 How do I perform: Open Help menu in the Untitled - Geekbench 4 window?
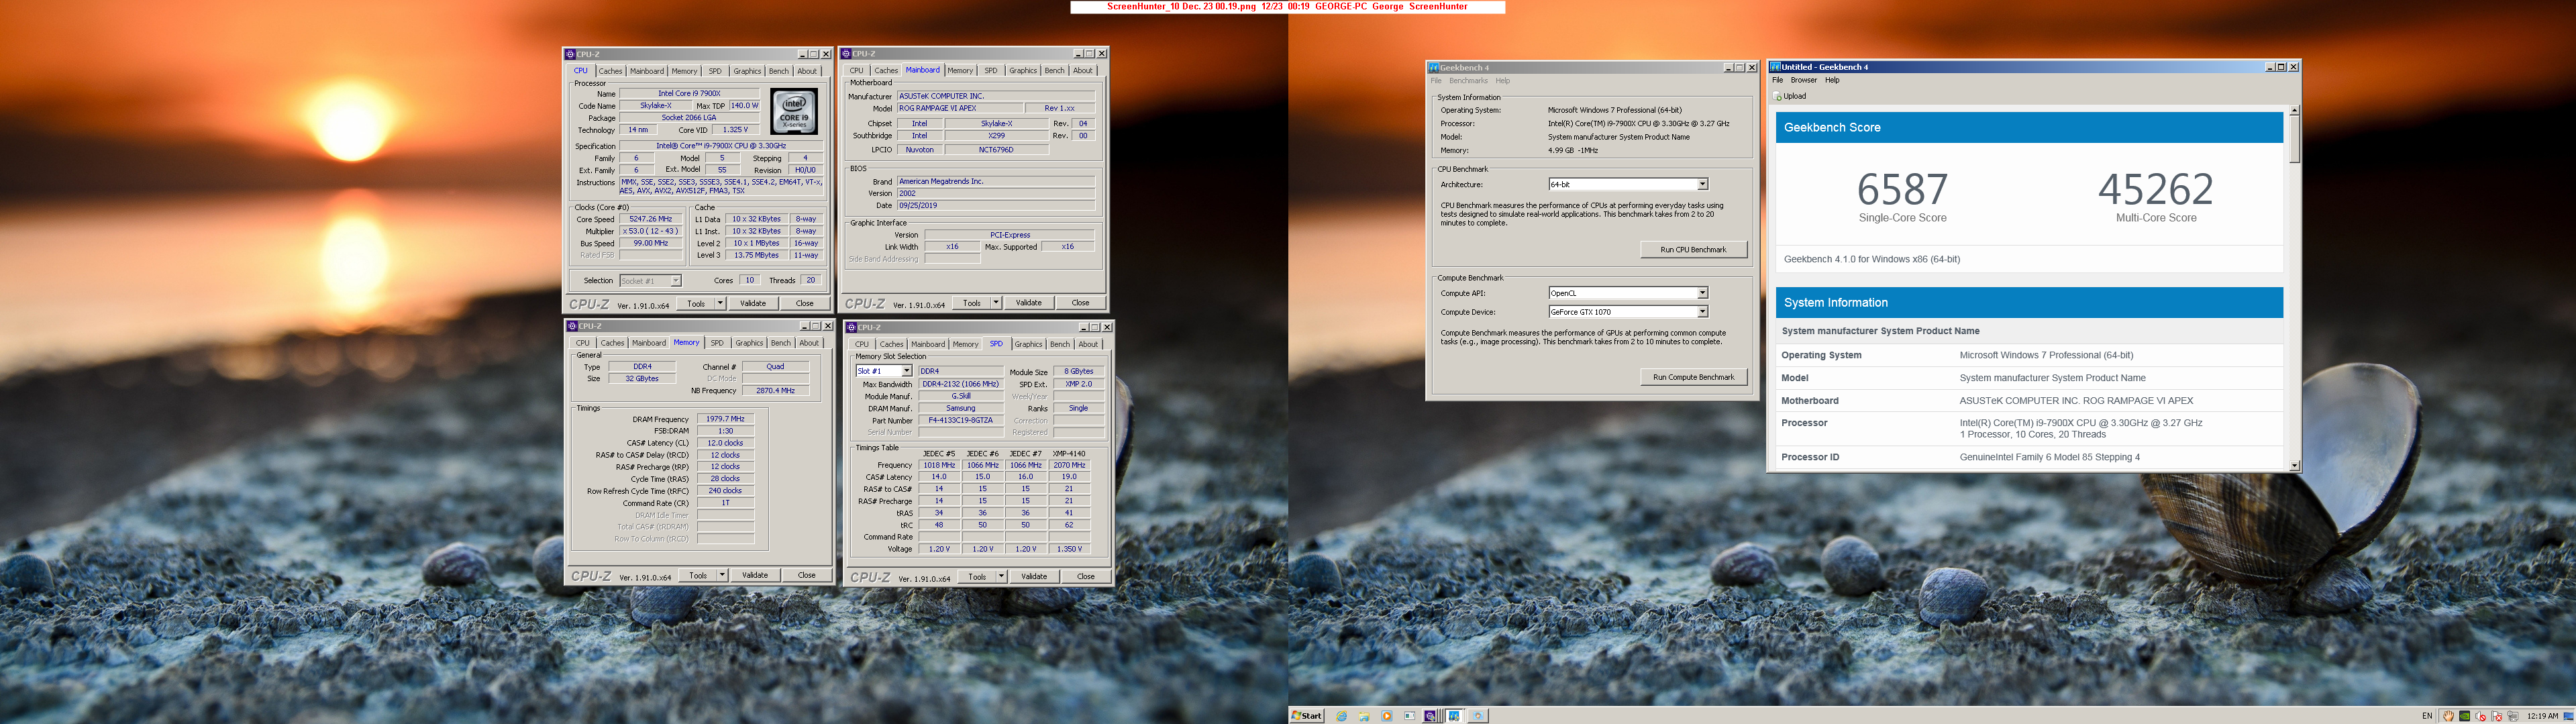point(1832,80)
